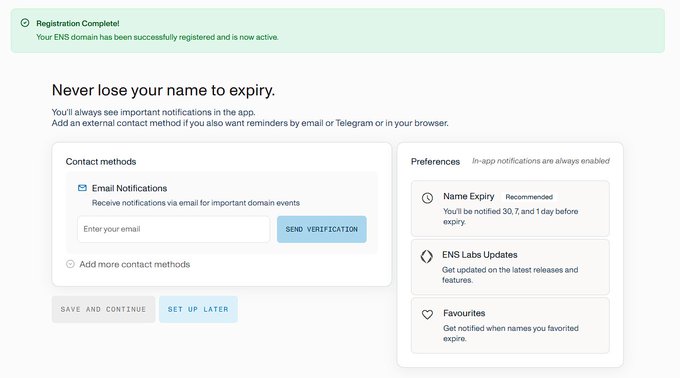Focus the Enter your email input field
The height and width of the screenshot is (378, 680).
[x=173, y=229]
